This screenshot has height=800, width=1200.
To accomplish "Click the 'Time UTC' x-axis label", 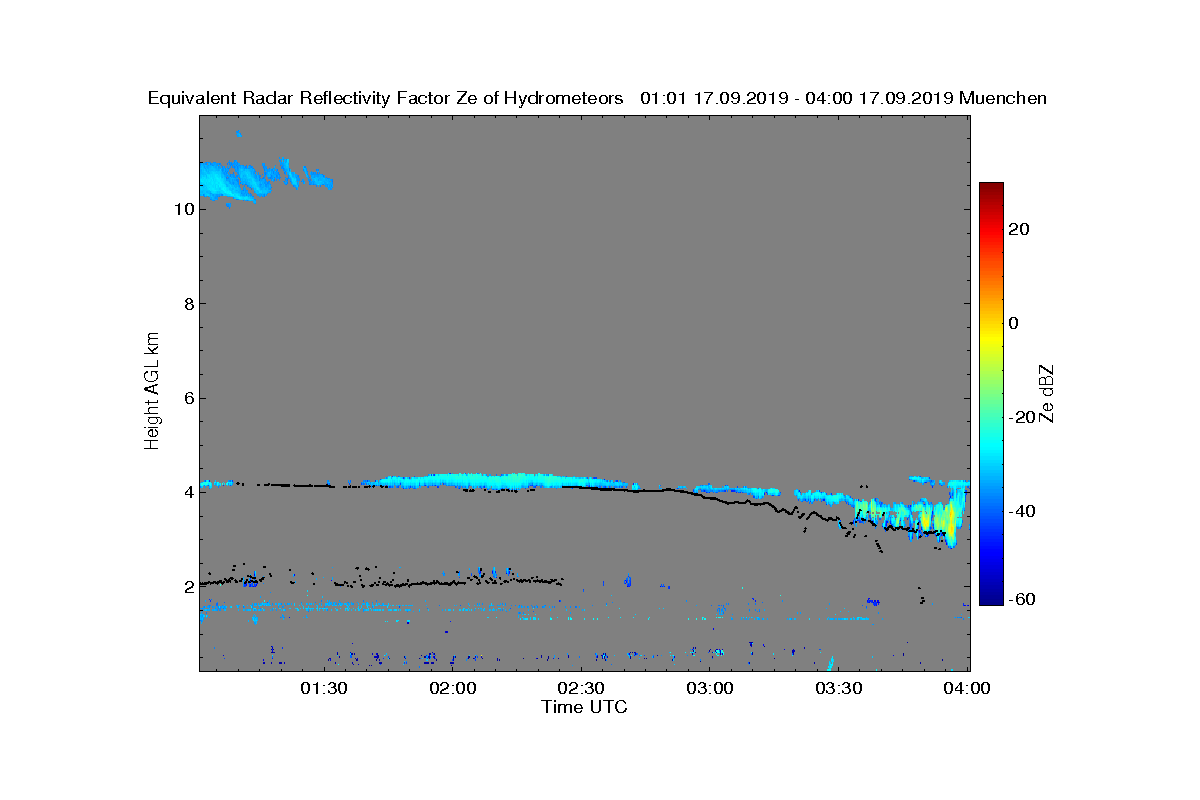I will pos(585,707).
